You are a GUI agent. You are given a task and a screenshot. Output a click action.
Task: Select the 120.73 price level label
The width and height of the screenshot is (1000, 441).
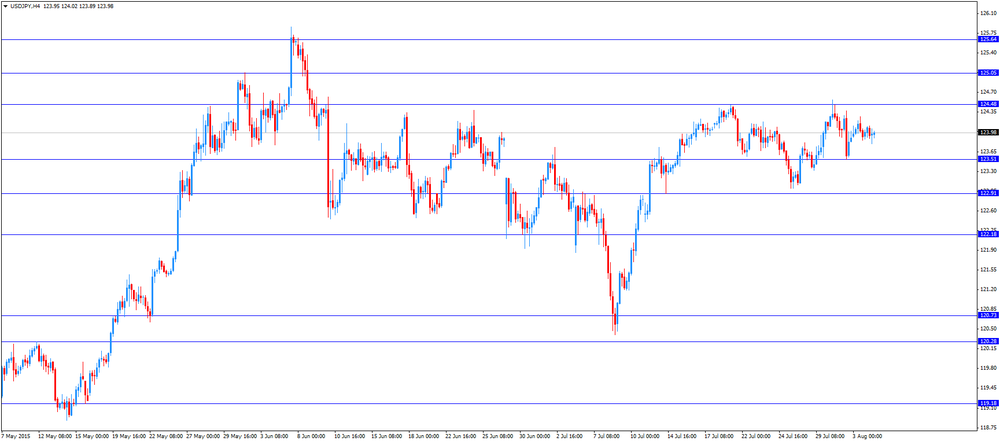tap(988, 315)
